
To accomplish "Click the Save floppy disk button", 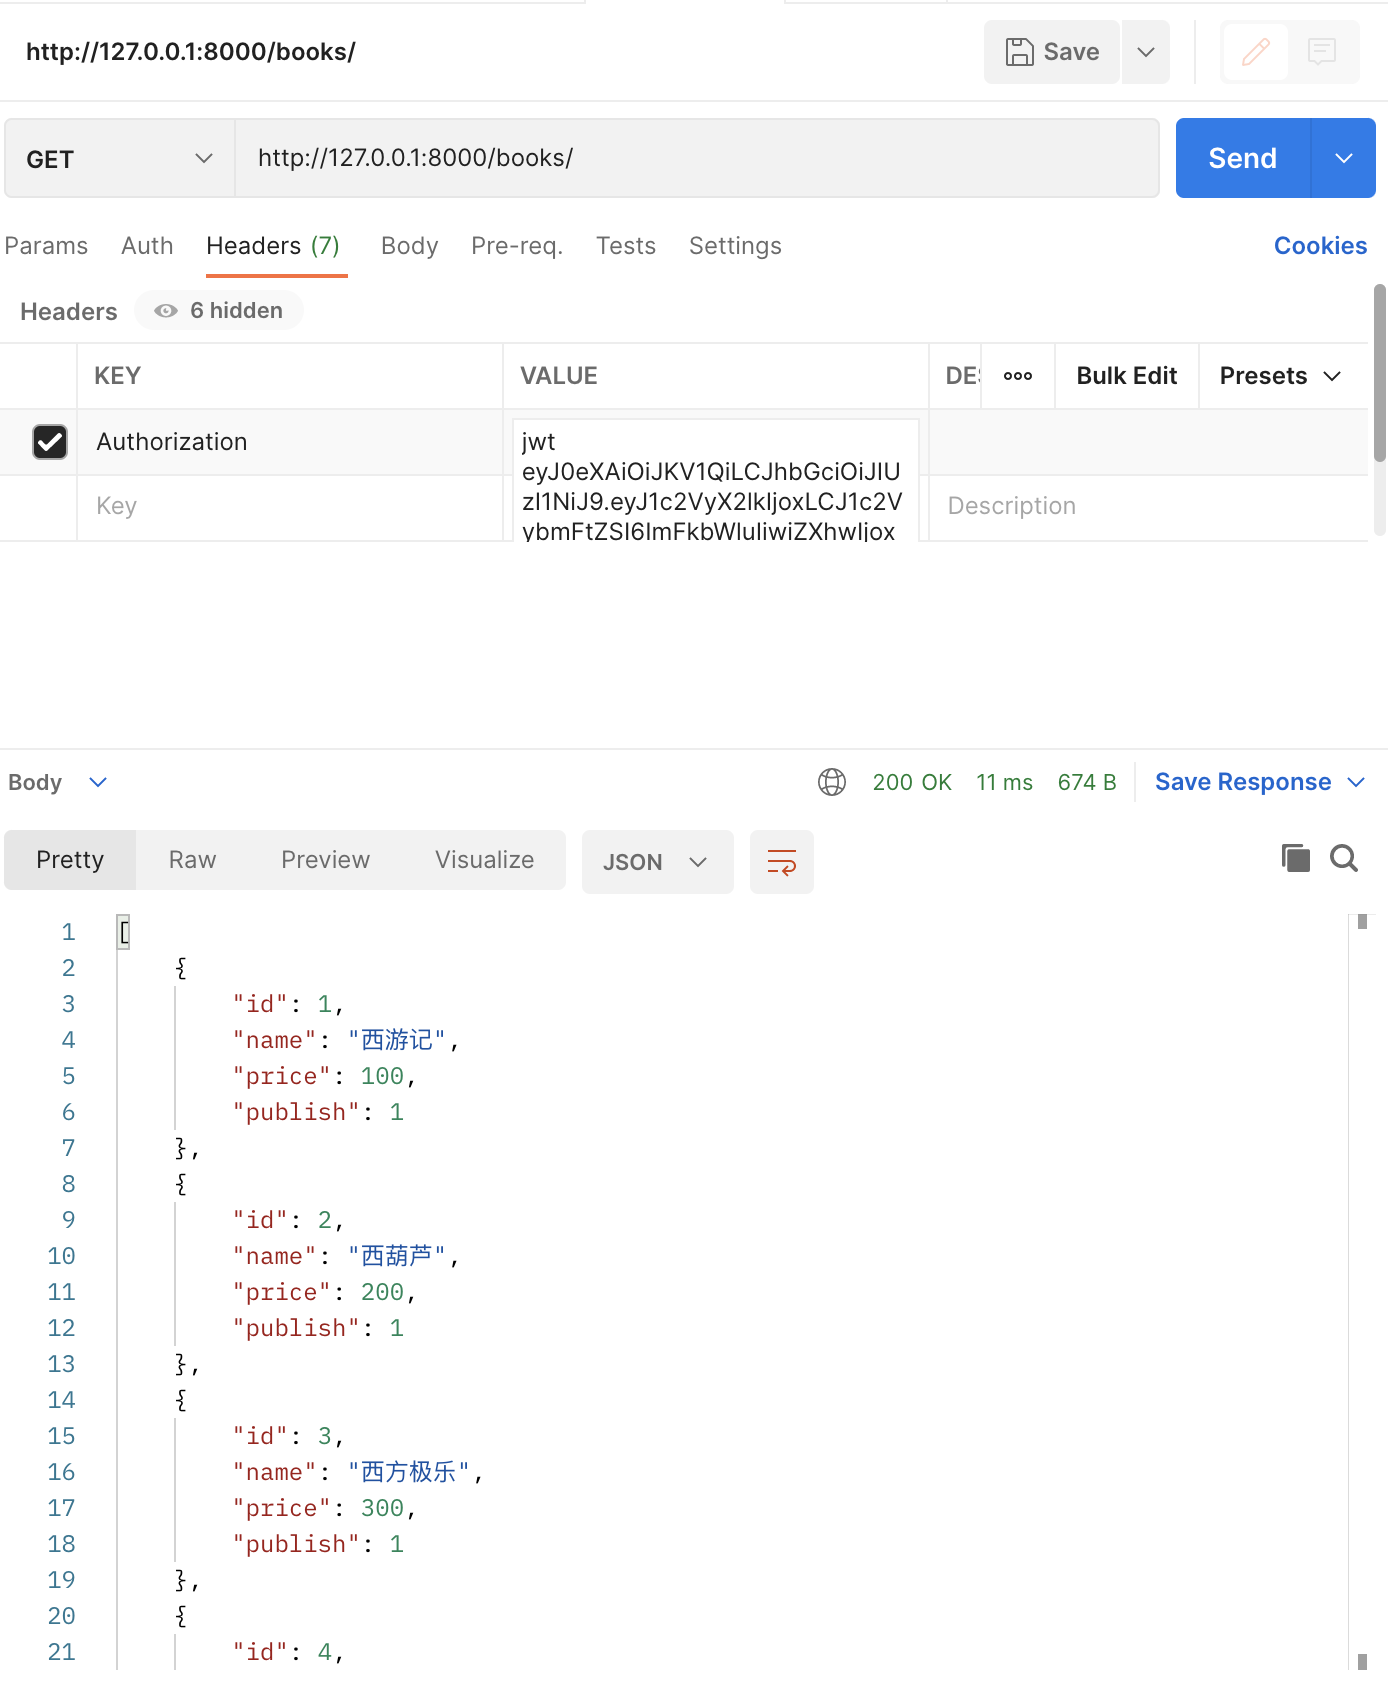I will pos(1052,52).
